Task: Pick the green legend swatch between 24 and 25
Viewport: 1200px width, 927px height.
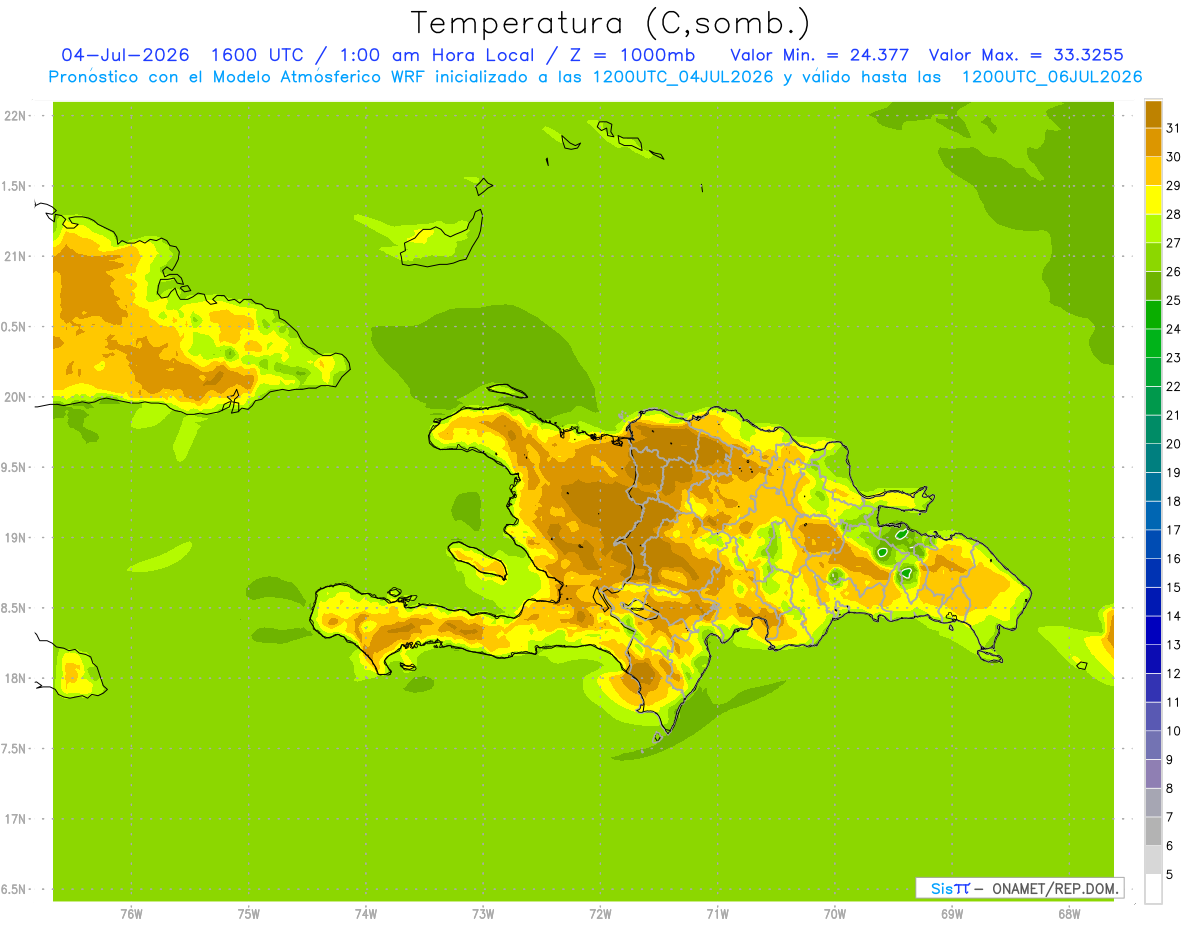Action: point(1153,315)
